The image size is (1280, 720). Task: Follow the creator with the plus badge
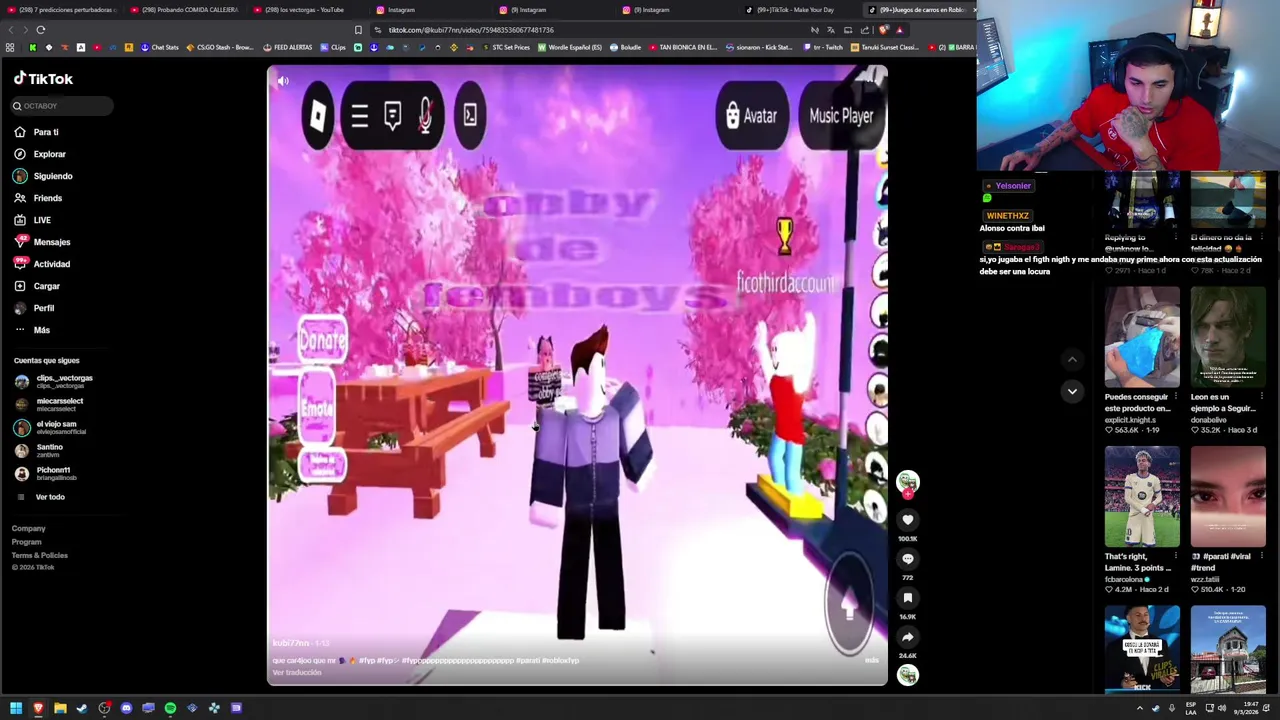click(x=907, y=494)
